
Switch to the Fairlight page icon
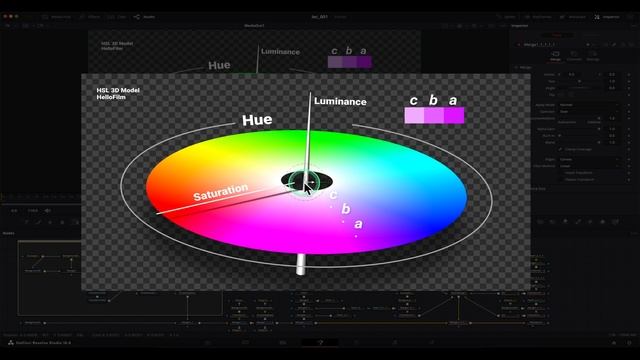[x=395, y=342]
